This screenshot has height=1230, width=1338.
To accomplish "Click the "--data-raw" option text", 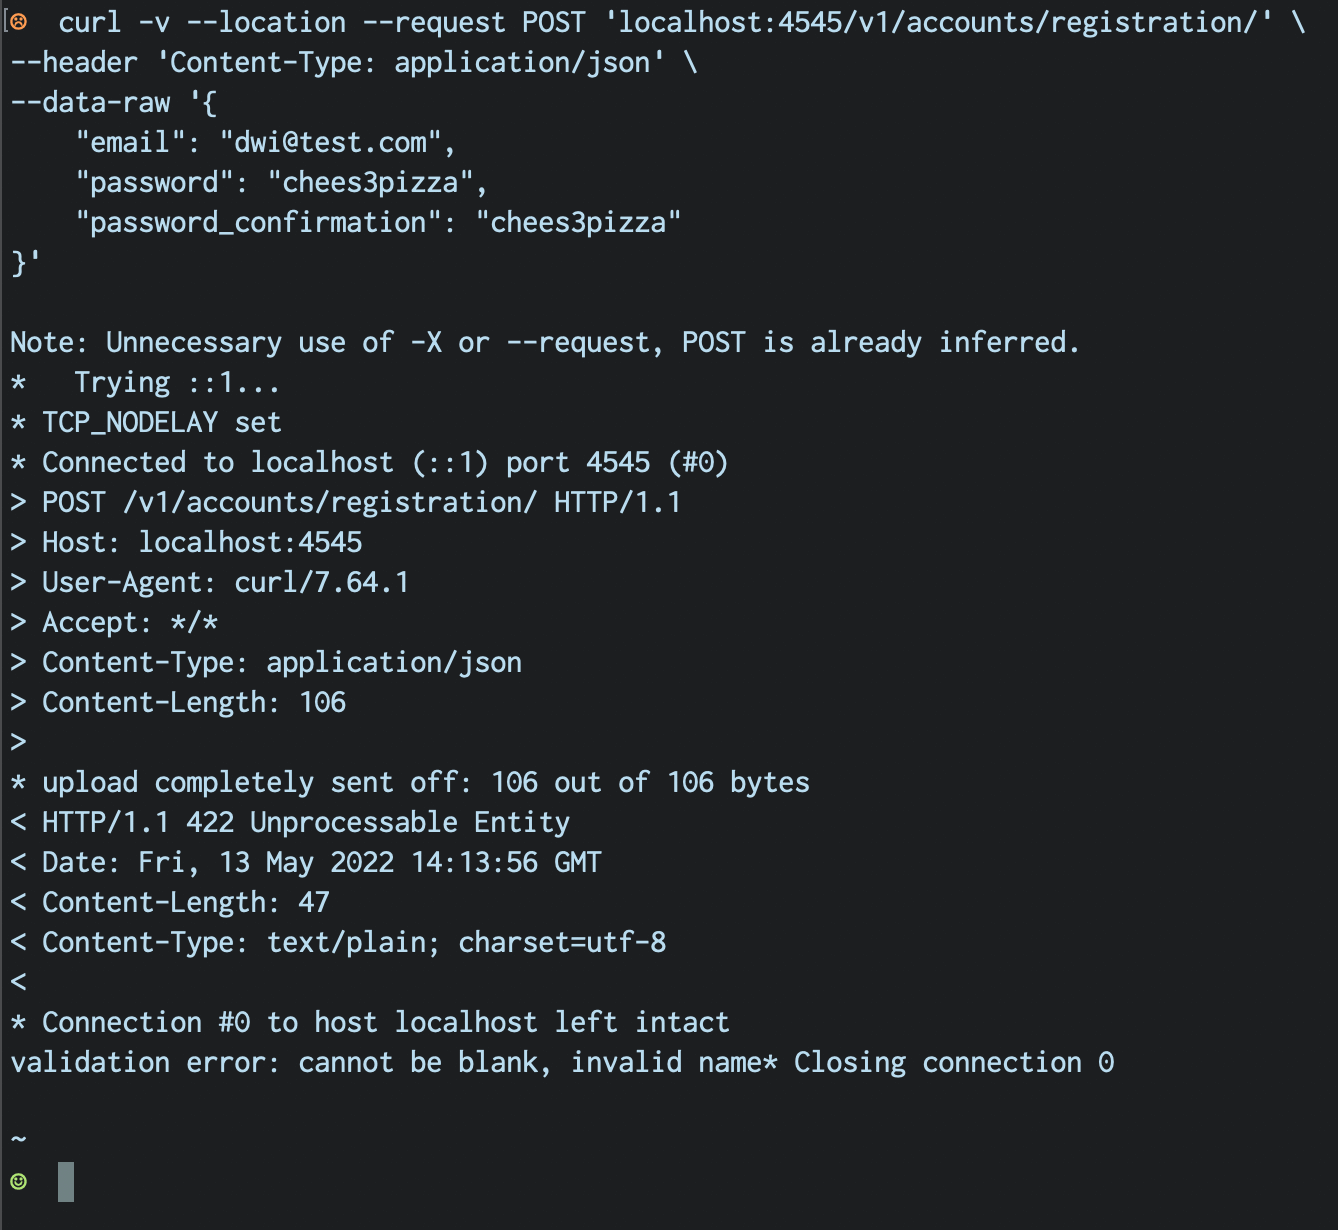I will (90, 102).
